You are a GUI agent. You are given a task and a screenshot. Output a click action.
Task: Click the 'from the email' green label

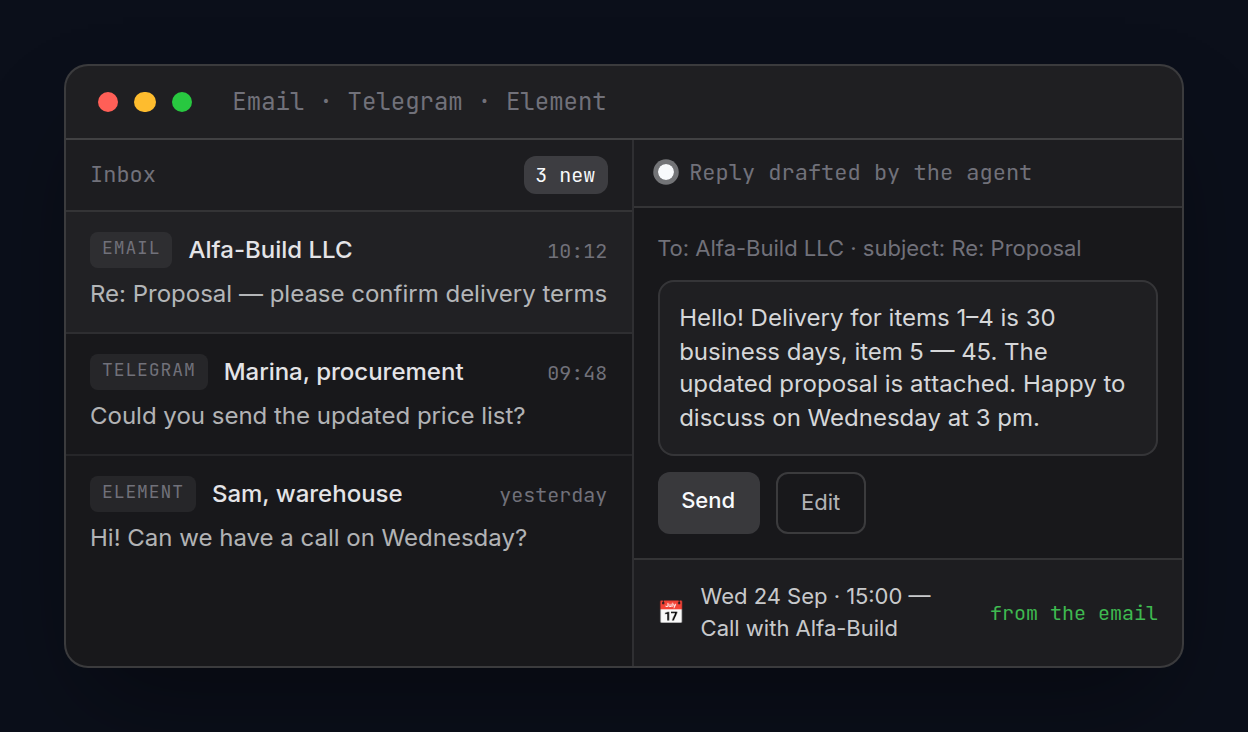(x=1074, y=613)
